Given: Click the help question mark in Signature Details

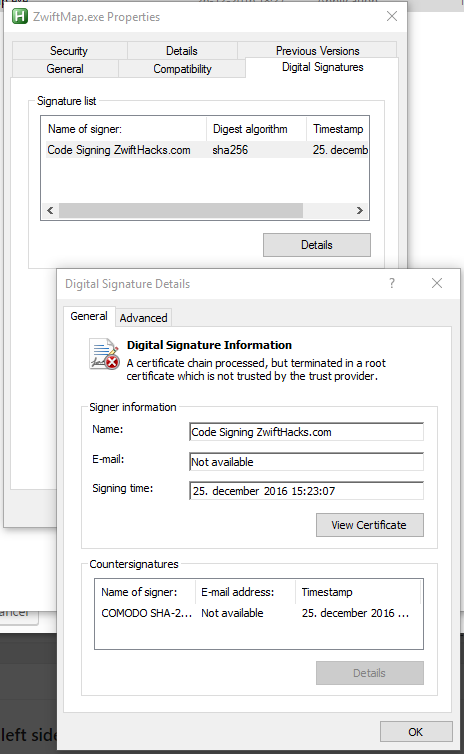Looking at the screenshot, I should [x=392, y=283].
